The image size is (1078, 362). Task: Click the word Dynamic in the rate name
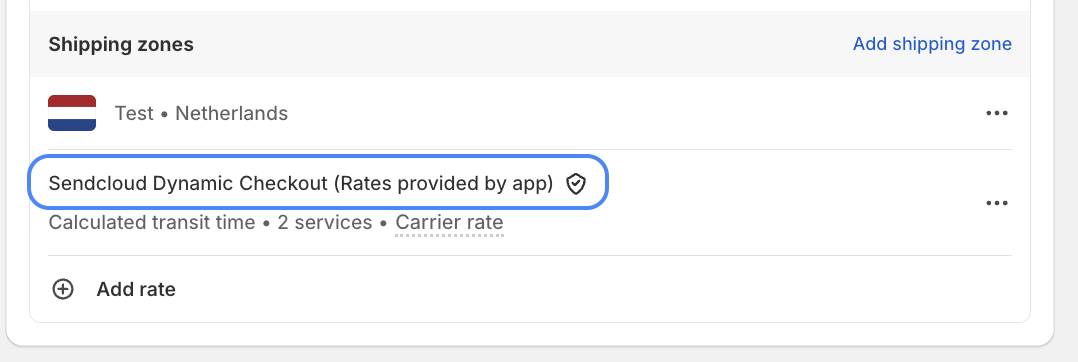[x=193, y=183]
